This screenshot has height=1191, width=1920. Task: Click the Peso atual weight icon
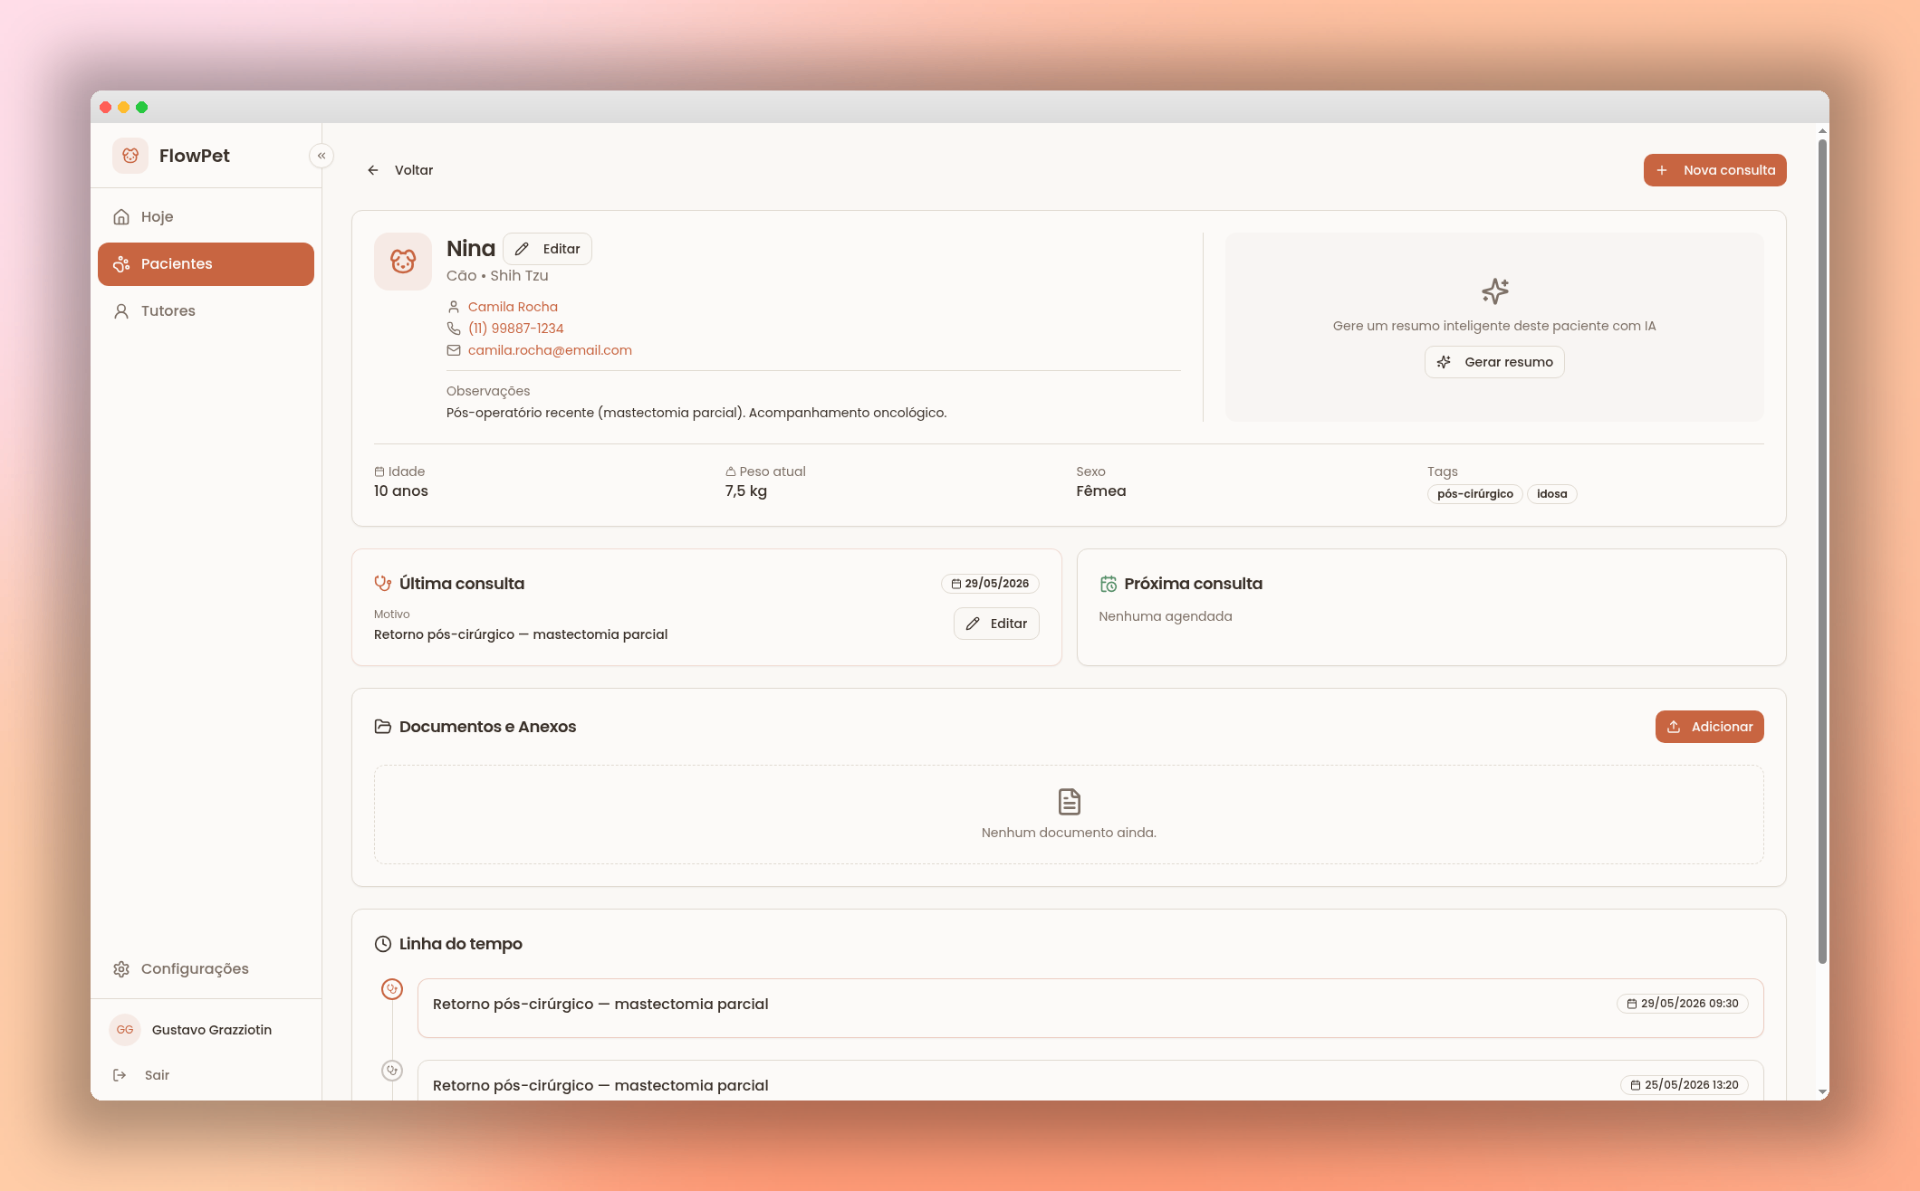[730, 472]
